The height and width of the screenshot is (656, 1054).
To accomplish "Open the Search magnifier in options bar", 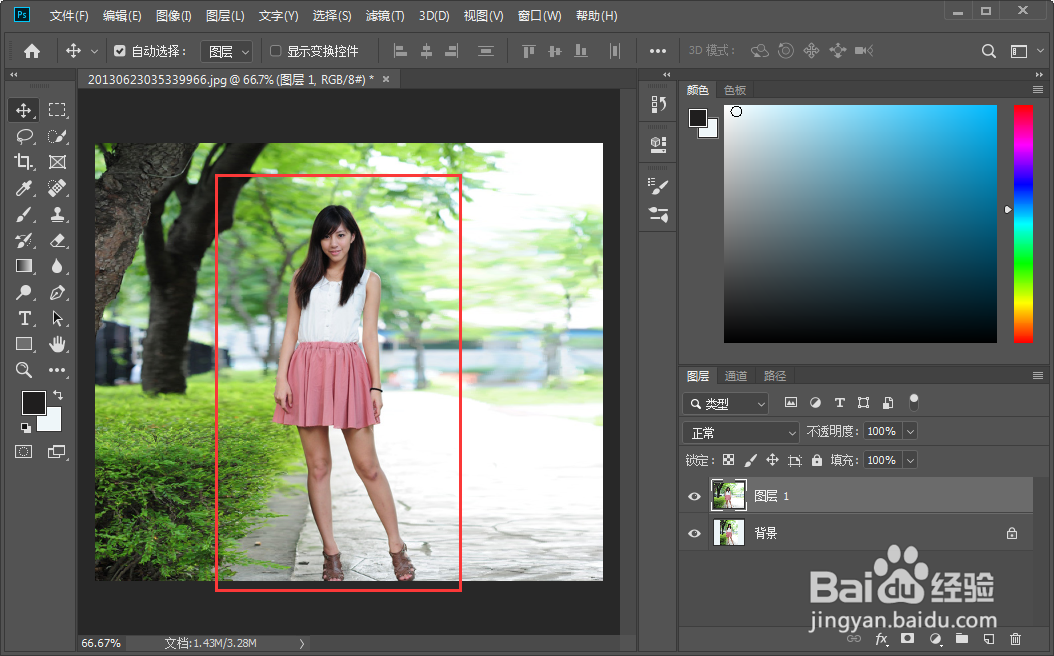I will (988, 51).
